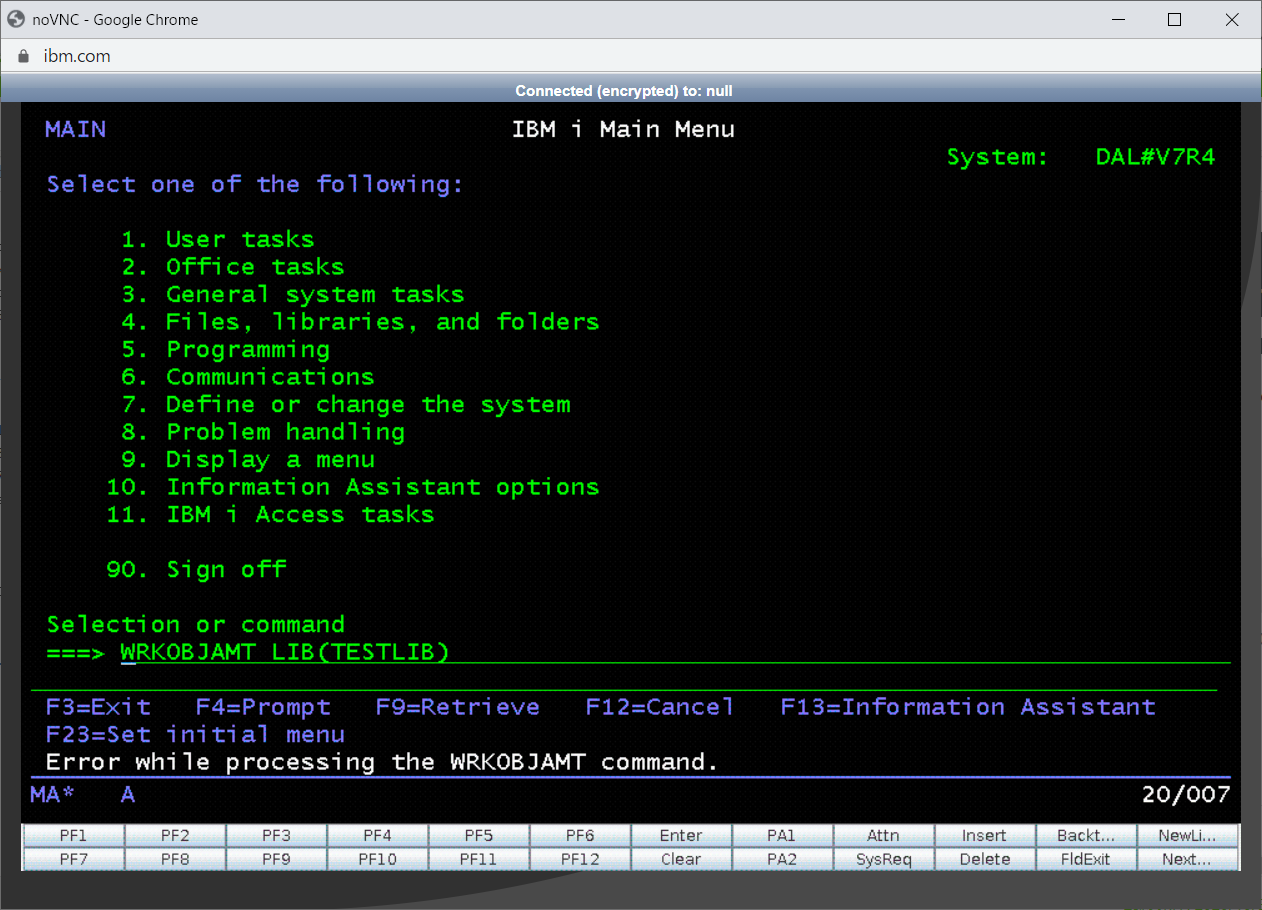Screen dimensions: 1262x910
Task: Click the SysReq key button
Action: [884, 859]
